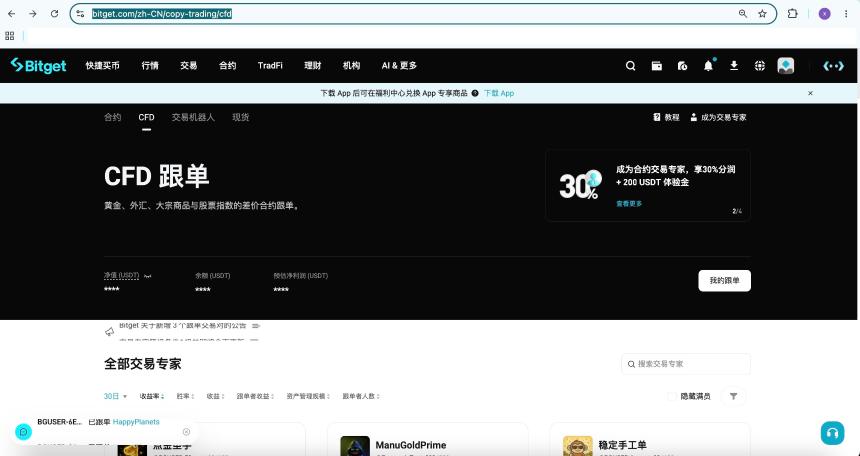This screenshot has height=456, width=860.
Task: Click the 下载 App link in banner
Action: pos(499,93)
